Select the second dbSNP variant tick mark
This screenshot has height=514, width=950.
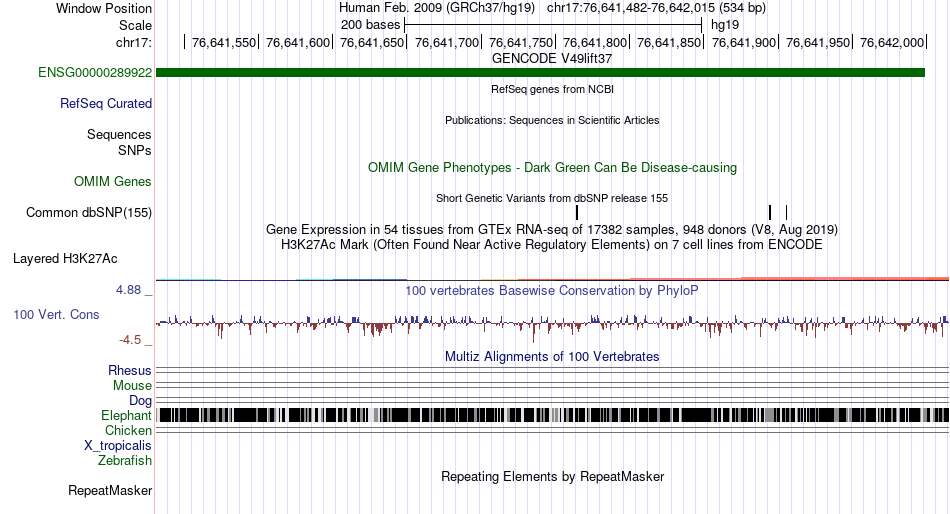(x=770, y=212)
